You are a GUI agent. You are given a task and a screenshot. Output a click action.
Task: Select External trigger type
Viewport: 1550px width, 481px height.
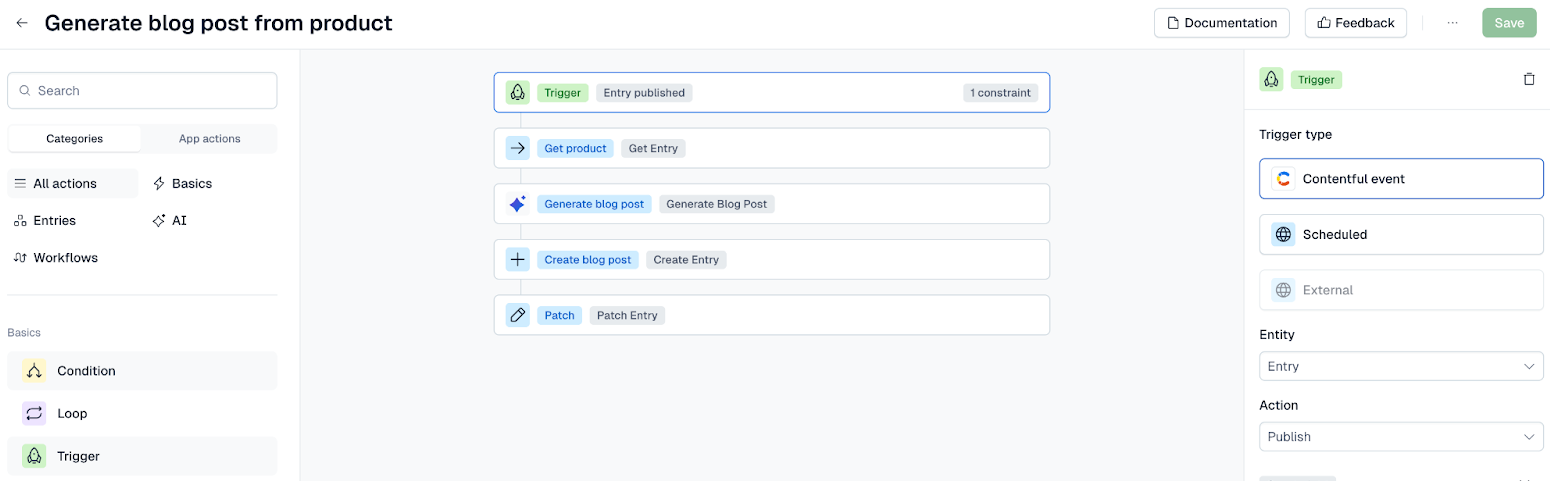[1401, 290]
